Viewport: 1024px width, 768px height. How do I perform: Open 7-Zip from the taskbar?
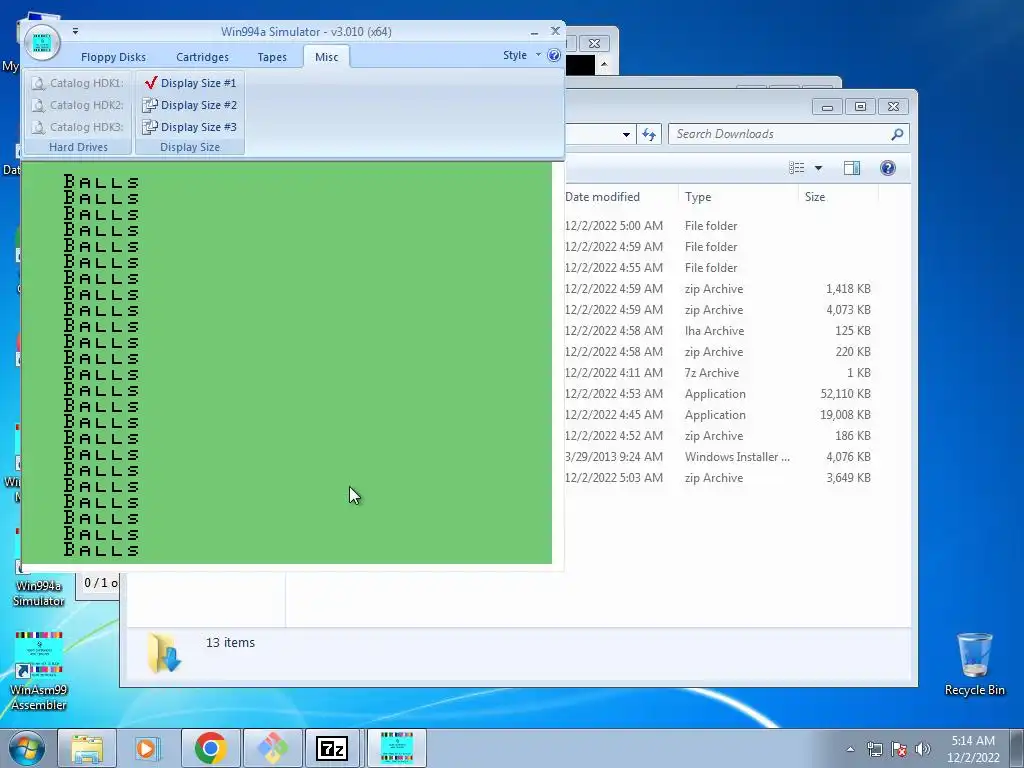[x=332, y=748]
